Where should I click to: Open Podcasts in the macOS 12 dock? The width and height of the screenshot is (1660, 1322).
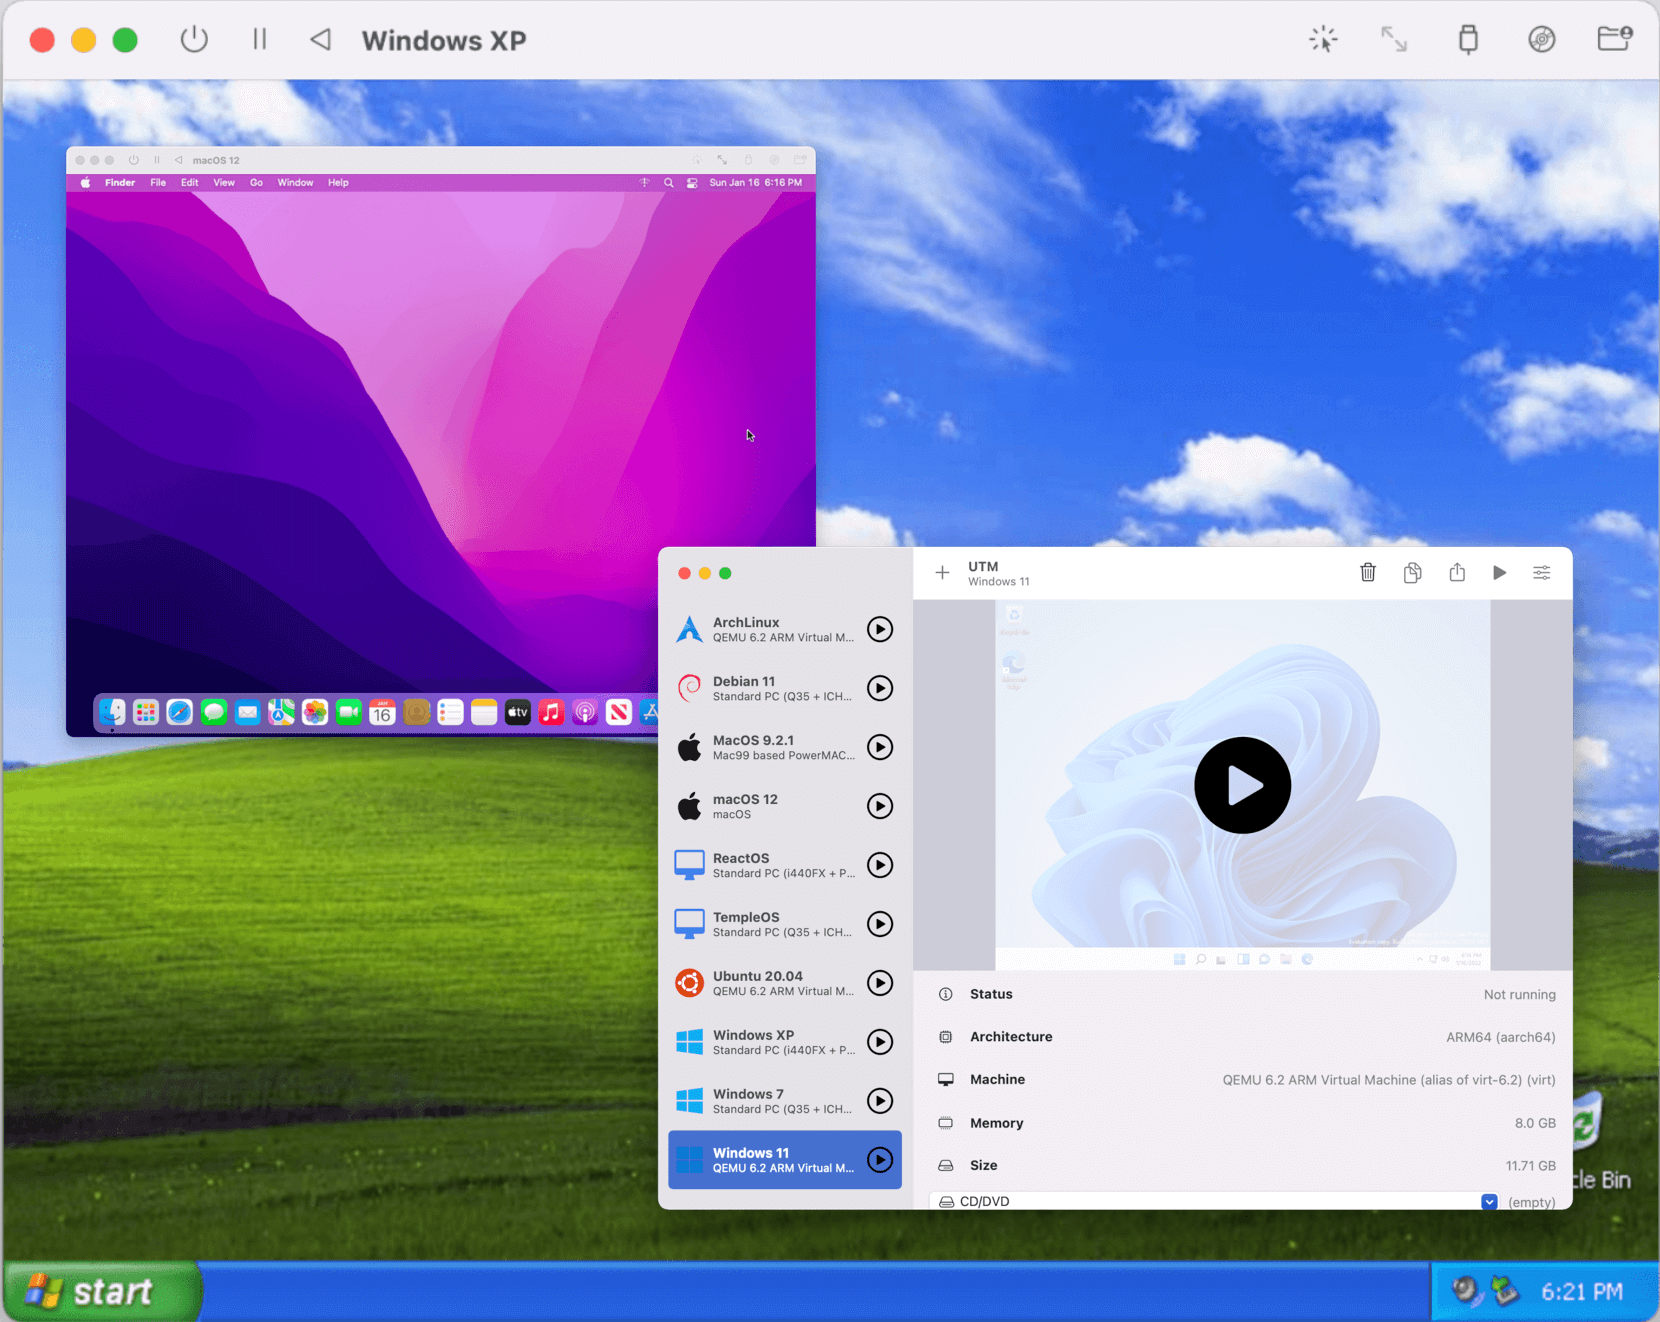click(585, 712)
